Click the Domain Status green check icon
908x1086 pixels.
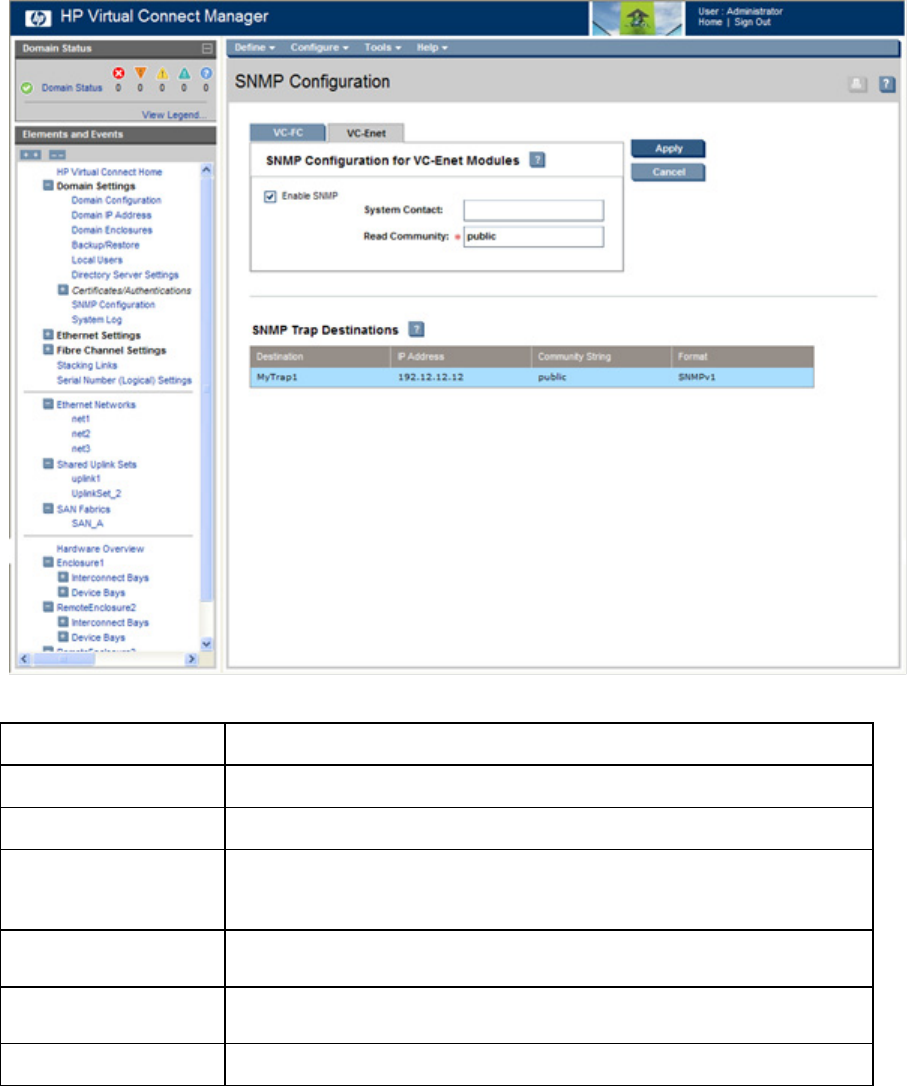point(27,88)
